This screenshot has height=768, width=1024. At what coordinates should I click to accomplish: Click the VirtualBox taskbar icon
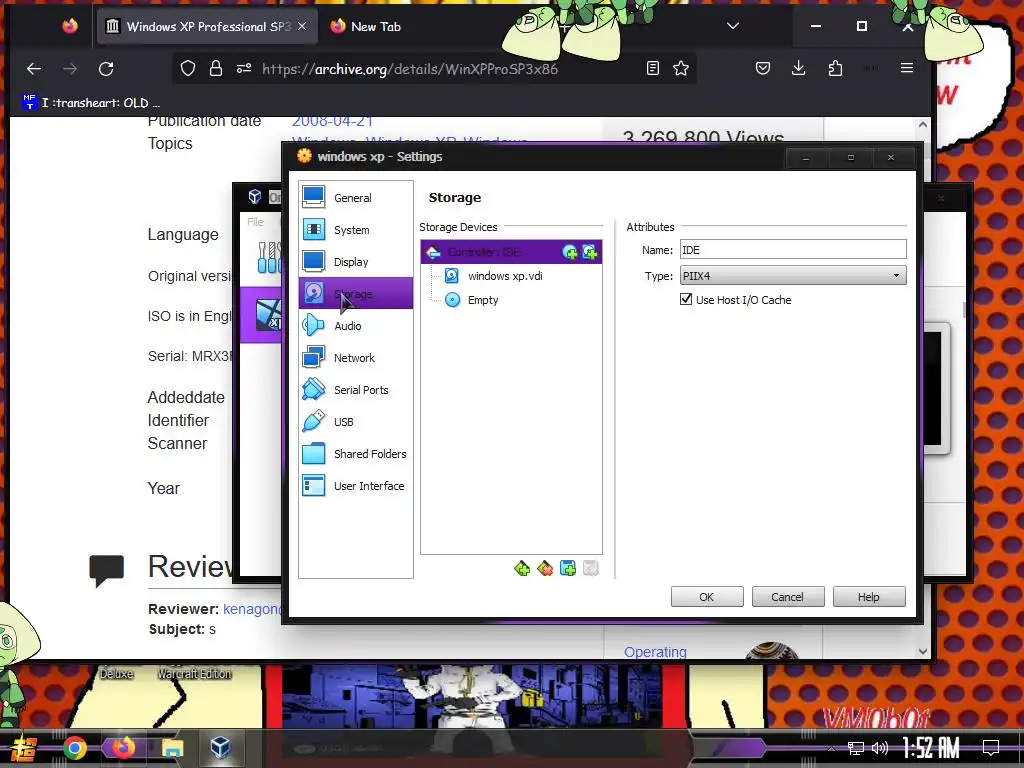[220, 747]
